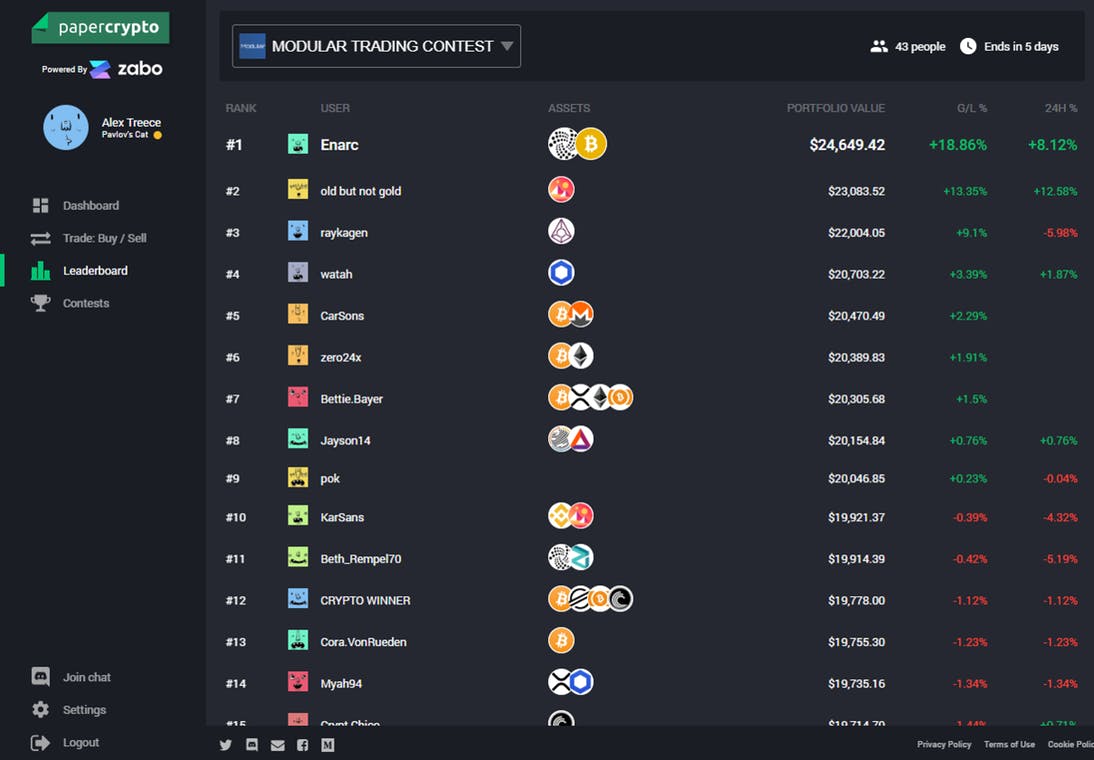Click the Join chat Discord icon
Screen dimensions: 1094x760
40,677
